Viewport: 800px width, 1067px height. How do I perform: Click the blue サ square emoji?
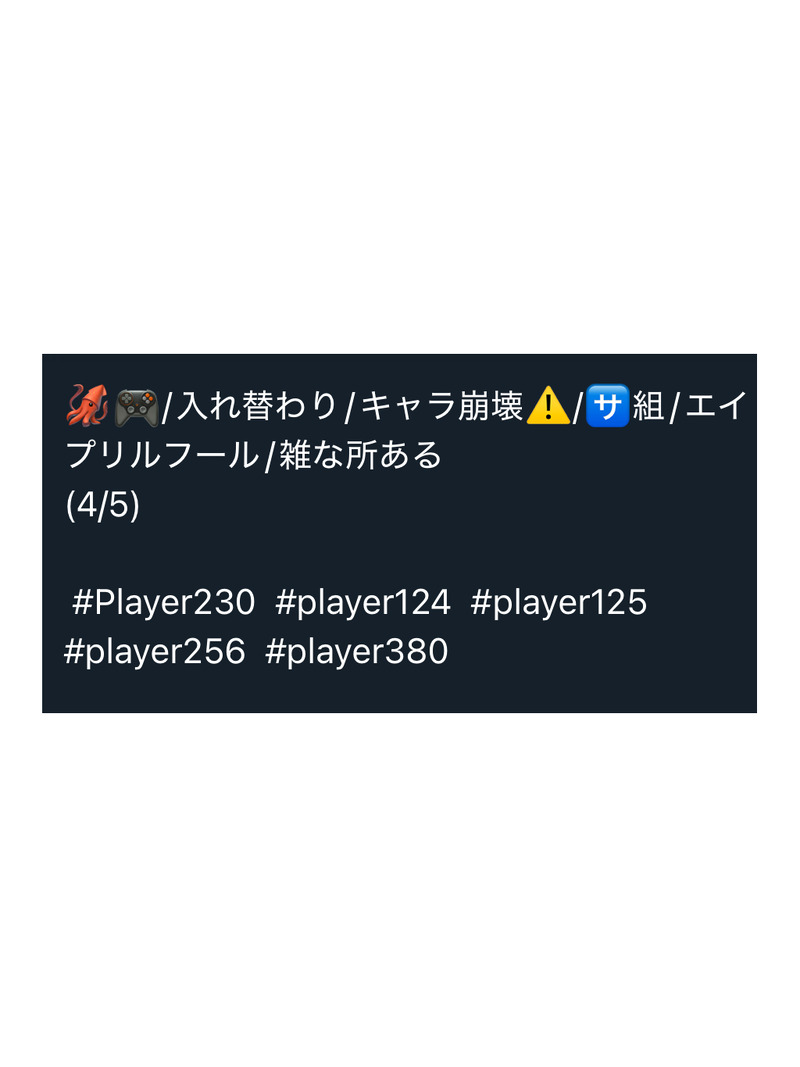pos(607,406)
